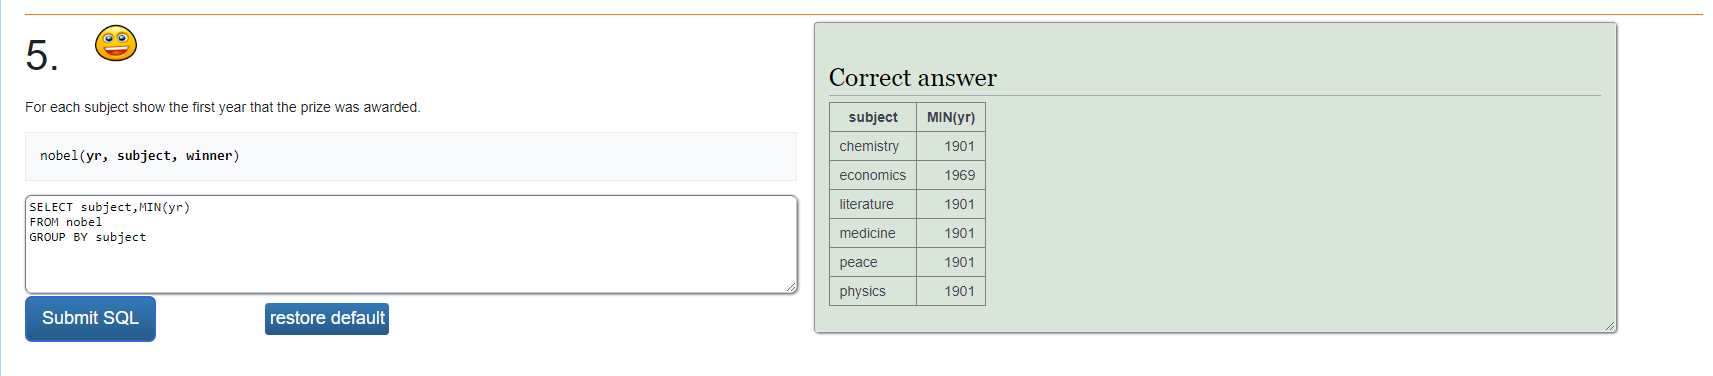Click the chemistry row in results table
1713x376 pixels.
tap(907, 146)
